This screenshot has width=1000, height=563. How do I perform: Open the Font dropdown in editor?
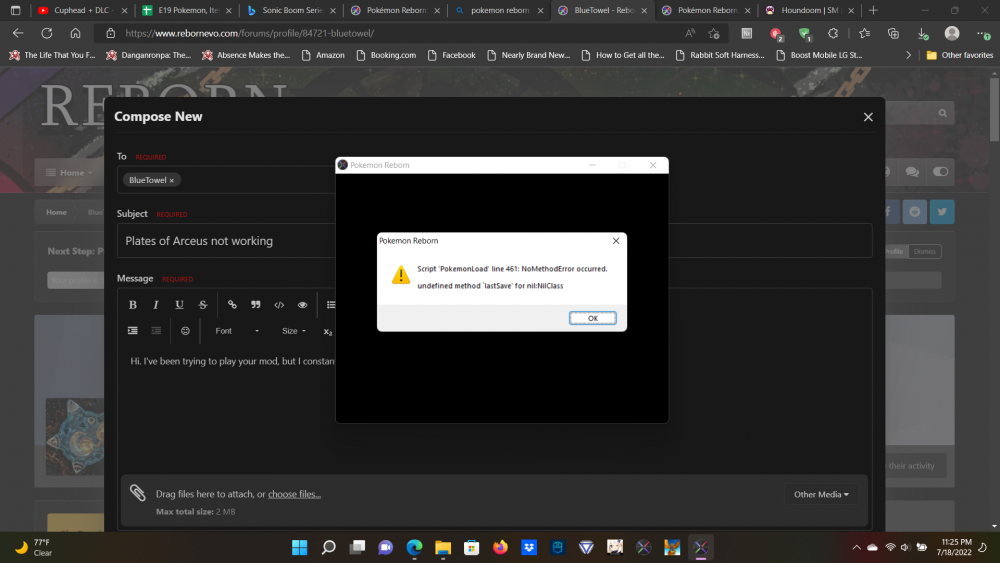(237, 331)
